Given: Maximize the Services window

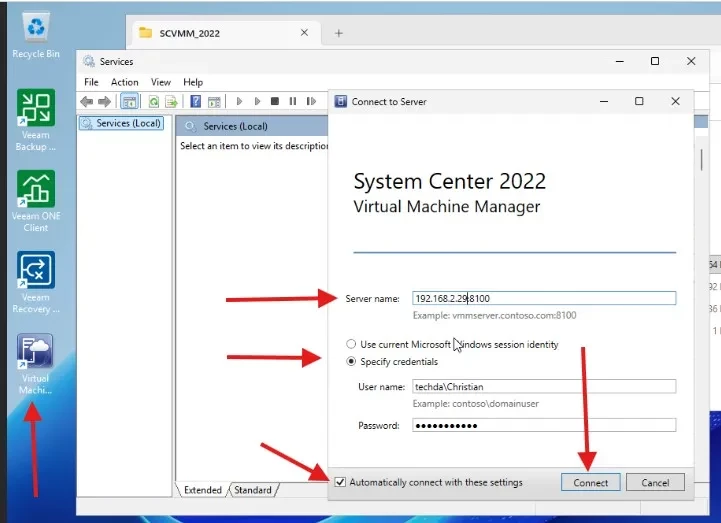Looking at the screenshot, I should [x=655, y=61].
